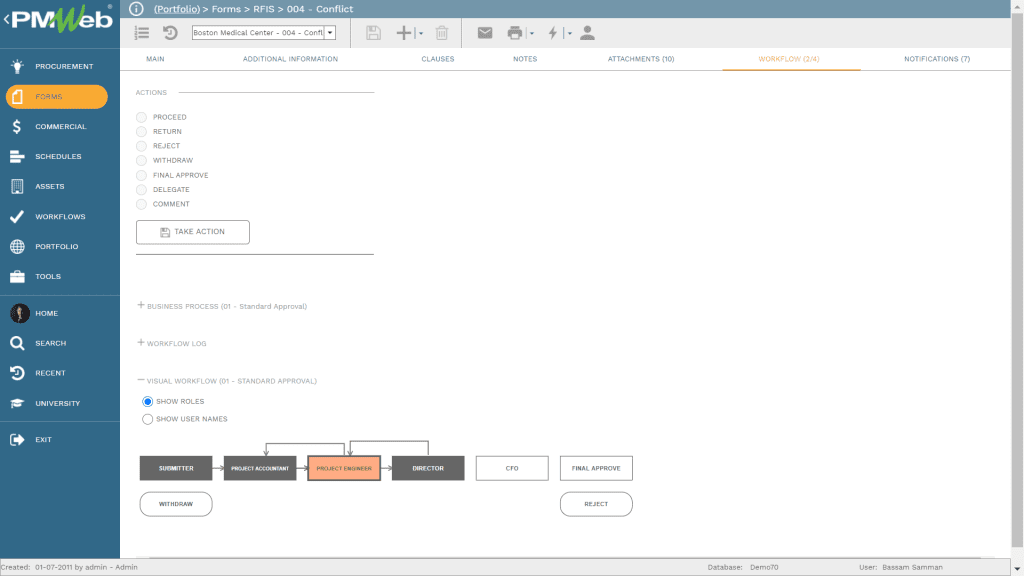Screen dimensions: 1024x576
Task: Select the Delegate action radio button
Action: pyautogui.click(x=141, y=189)
